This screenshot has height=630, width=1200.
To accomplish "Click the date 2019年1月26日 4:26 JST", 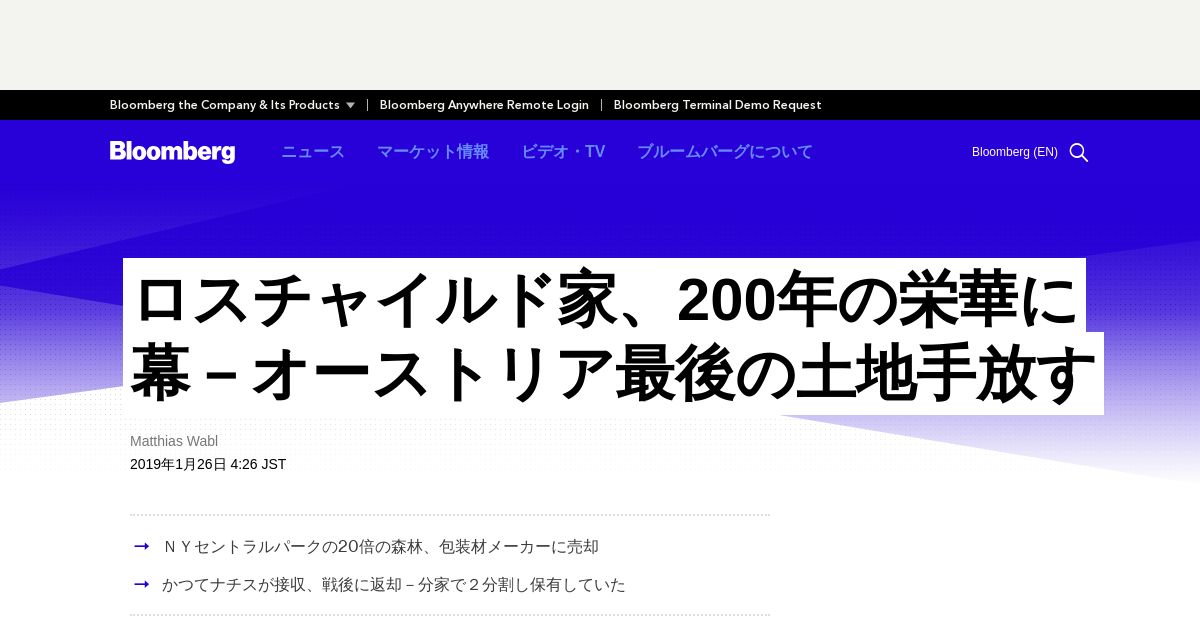I will pyautogui.click(x=208, y=464).
